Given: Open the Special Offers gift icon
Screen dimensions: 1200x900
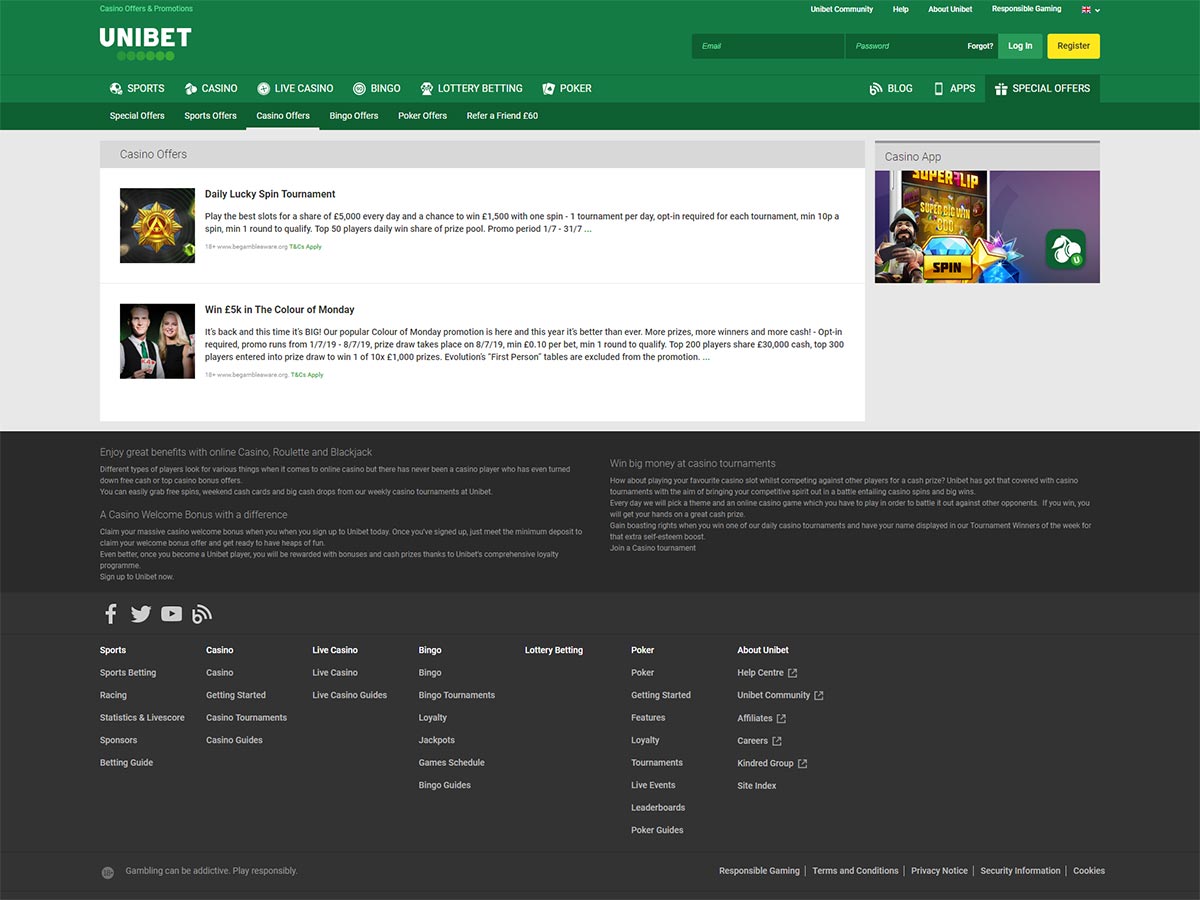Looking at the screenshot, I should (1001, 88).
